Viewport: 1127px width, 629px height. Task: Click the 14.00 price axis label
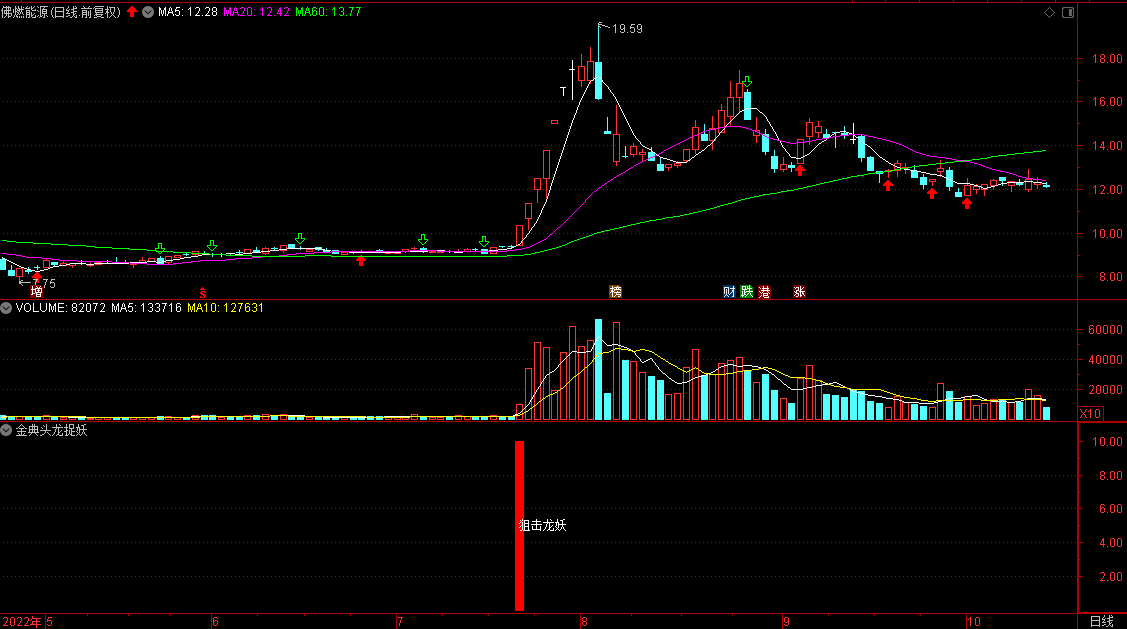(1108, 146)
